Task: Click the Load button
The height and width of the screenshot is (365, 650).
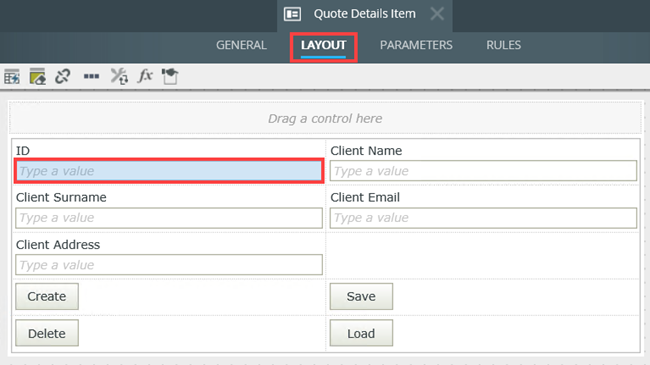Action: pos(361,333)
